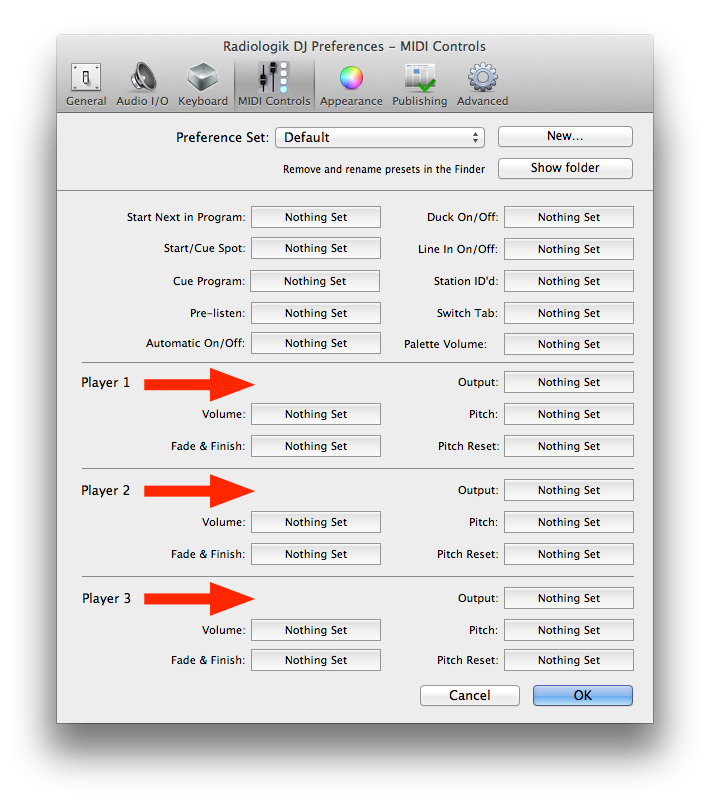The image size is (710, 802).
Task: Set Player 3 Volume MIDI control
Action: click(x=316, y=630)
